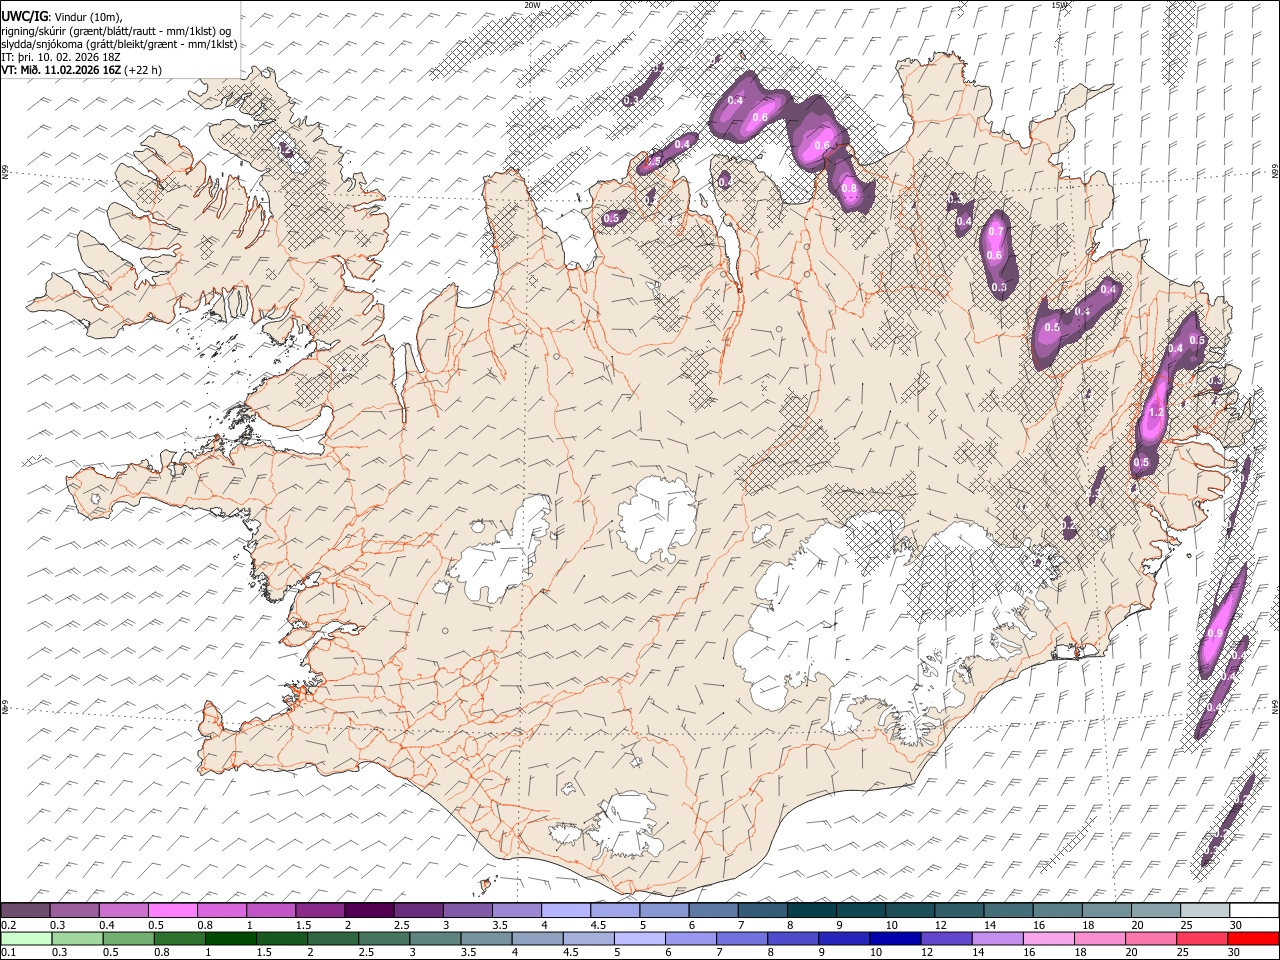This screenshot has width=1280, height=960.
Task: Select the dark purple 2 swatch in the upper legend row
Action: 369,911
